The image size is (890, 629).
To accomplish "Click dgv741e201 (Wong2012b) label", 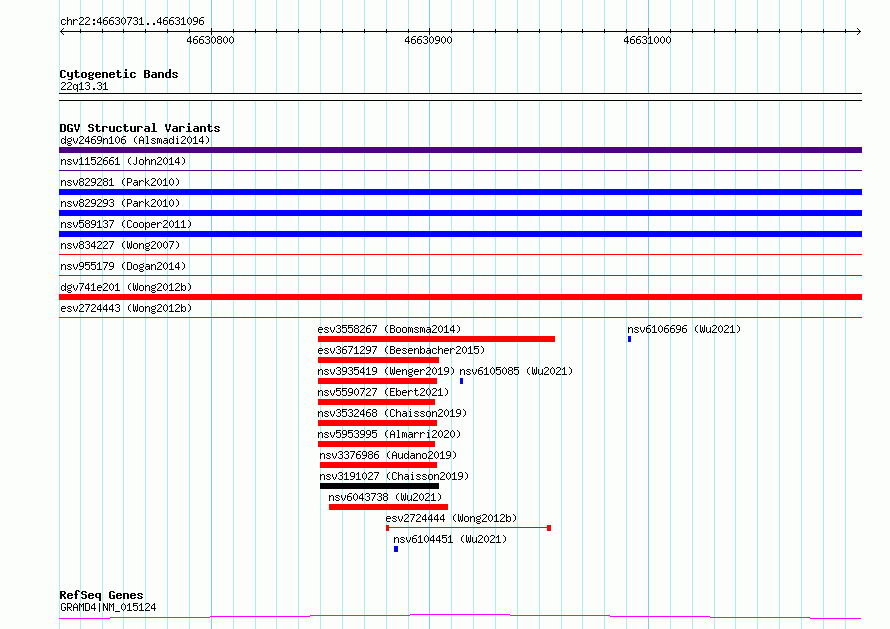I will coord(126,287).
